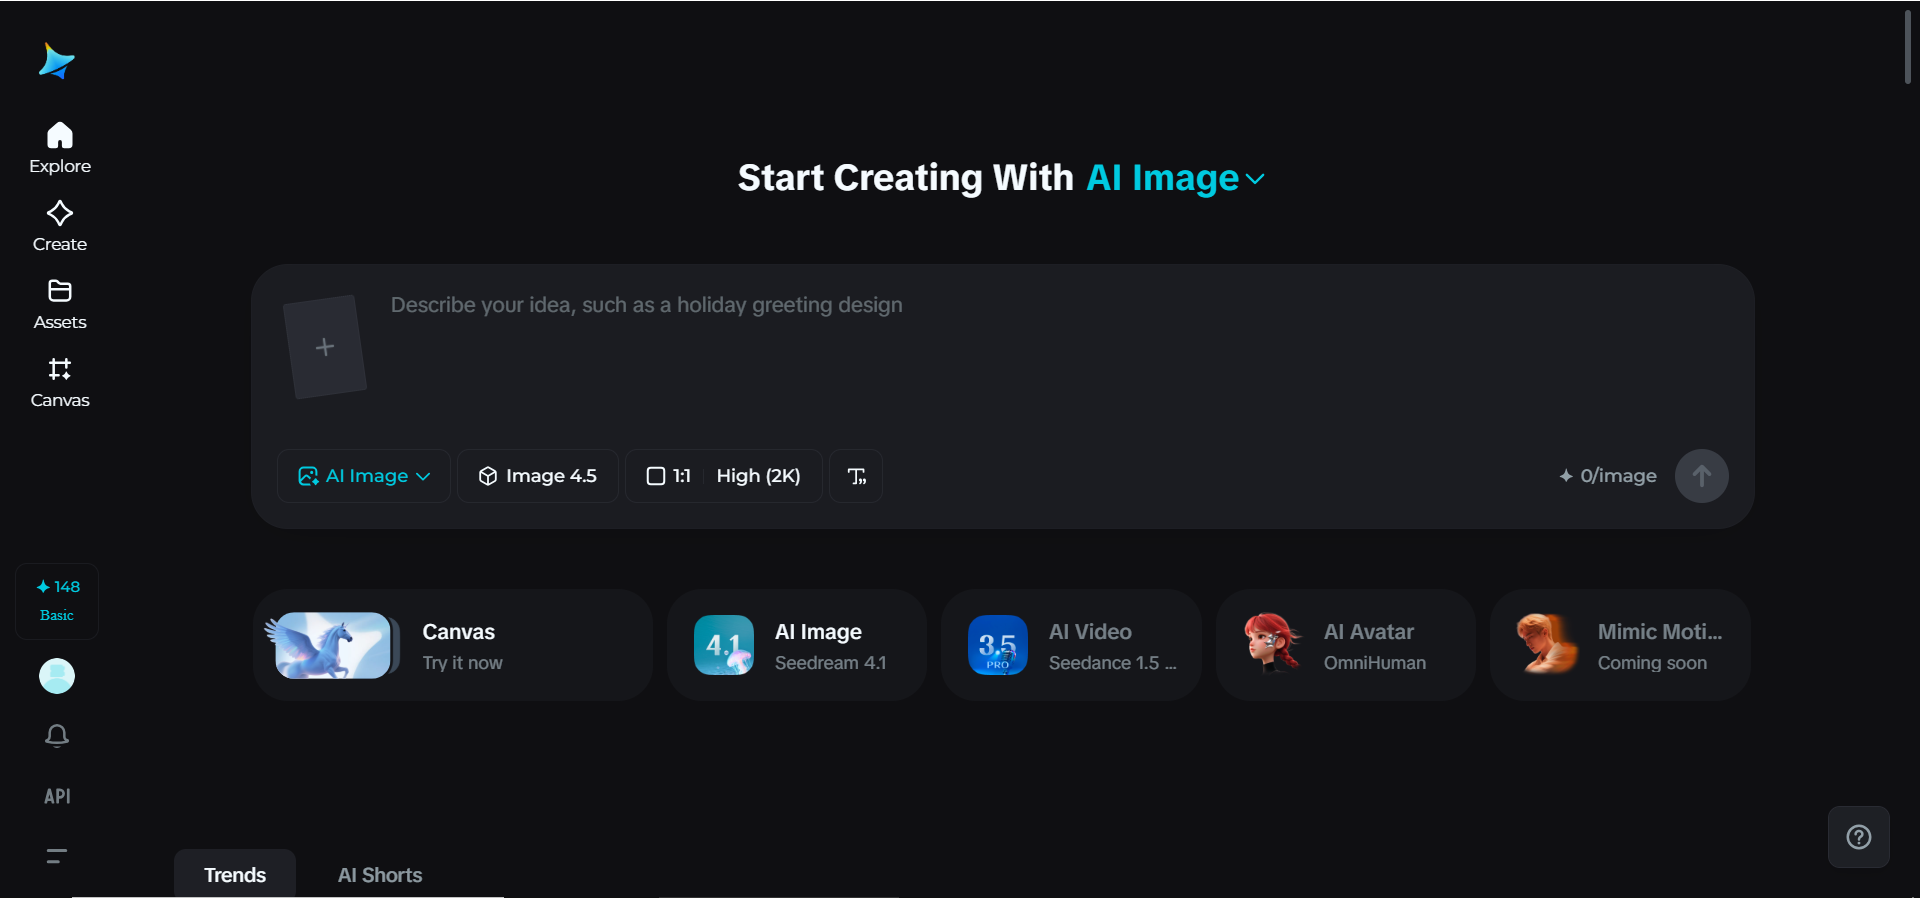Image resolution: width=1920 pixels, height=898 pixels.
Task: Expand the AI Image heading dropdown
Action: pyautogui.click(x=1175, y=178)
